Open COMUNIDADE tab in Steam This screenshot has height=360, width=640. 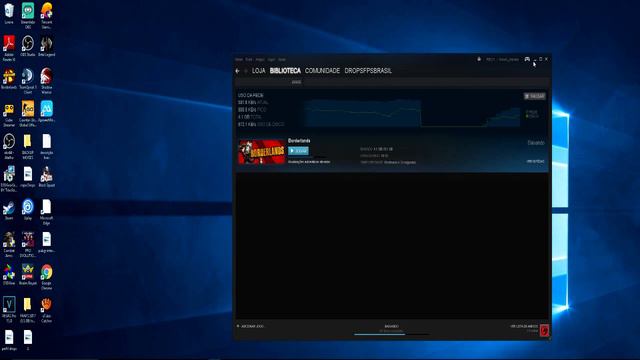[x=322, y=71]
